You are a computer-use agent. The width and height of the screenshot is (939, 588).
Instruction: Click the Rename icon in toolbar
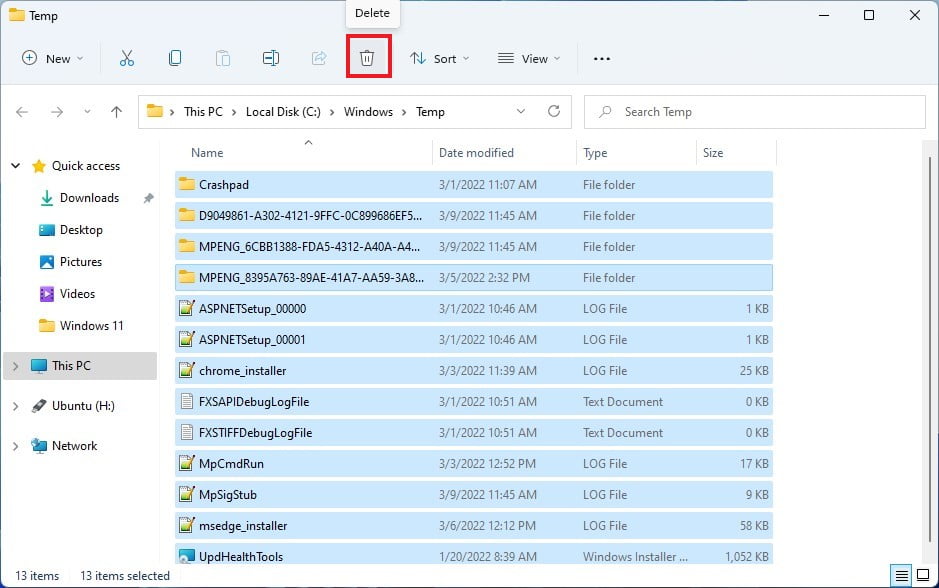(x=270, y=59)
